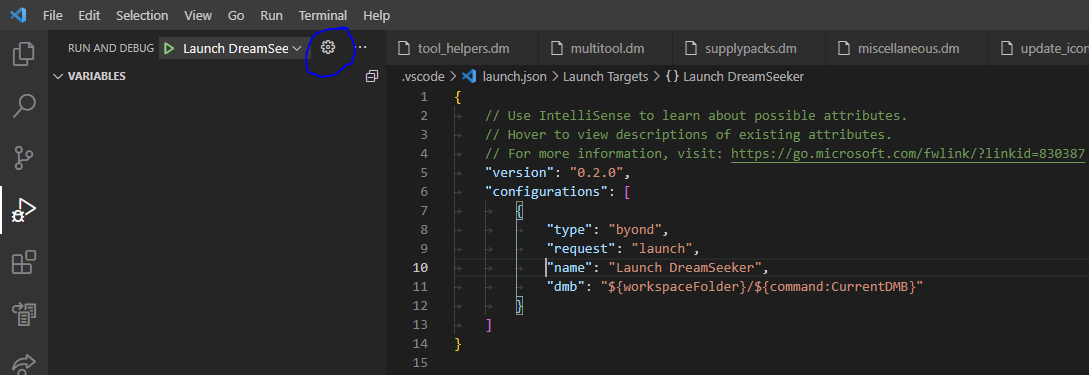The image size is (1089, 375).
Task: Click the VS Code logo icon
Action: (18, 15)
